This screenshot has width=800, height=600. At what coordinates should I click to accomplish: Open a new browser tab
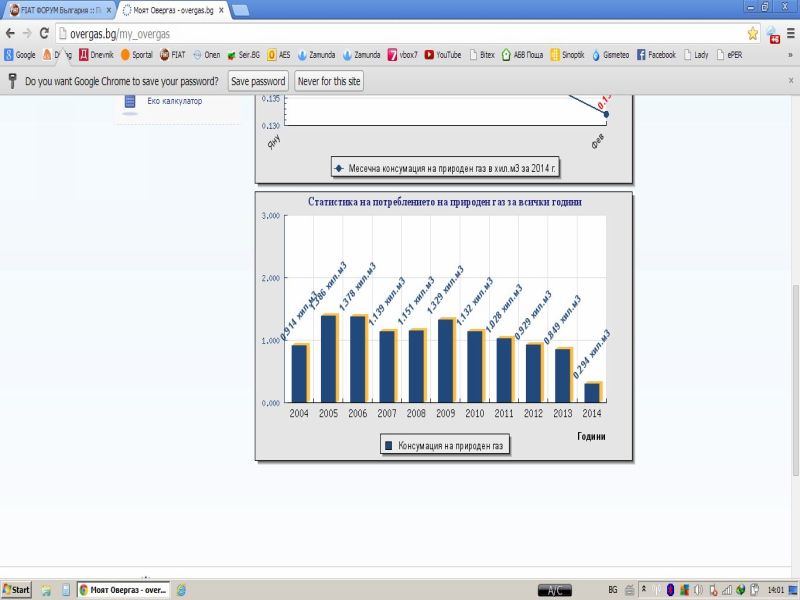click(241, 10)
